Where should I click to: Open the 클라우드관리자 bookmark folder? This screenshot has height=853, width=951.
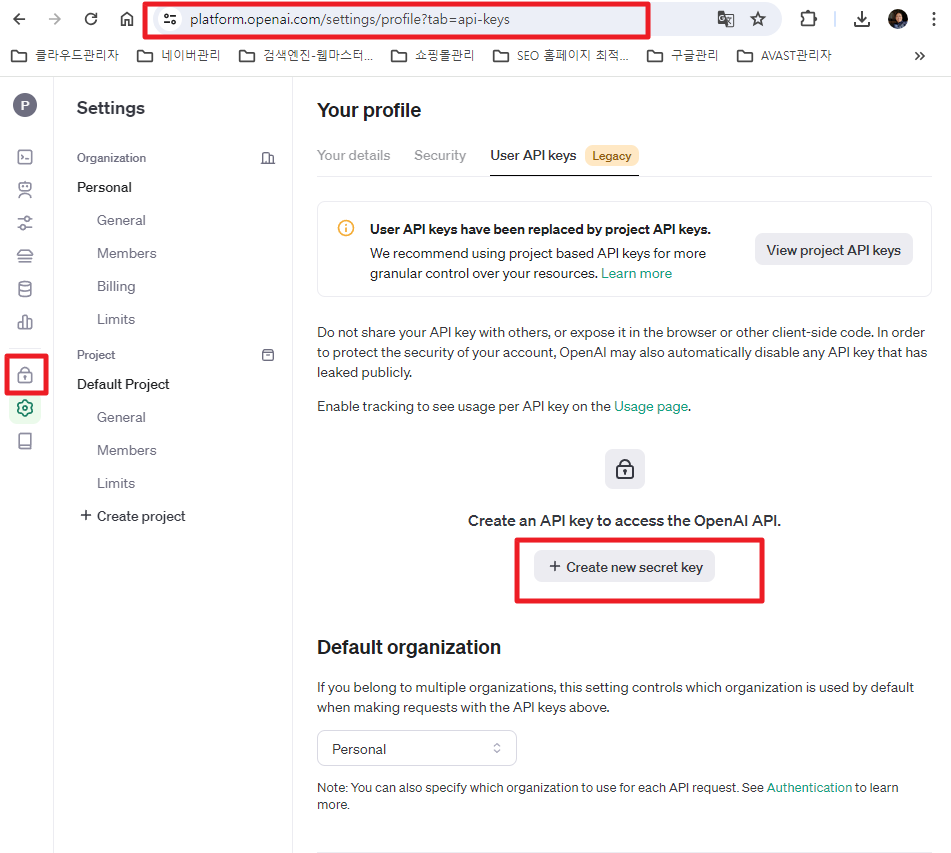(65, 56)
